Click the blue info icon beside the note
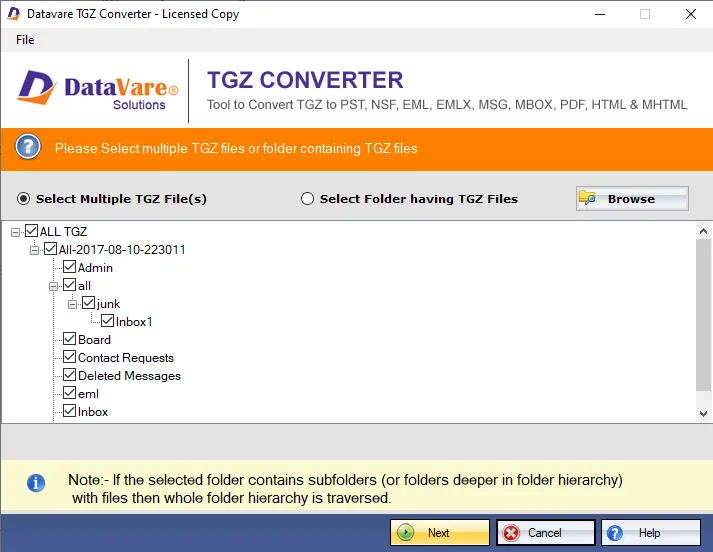Image resolution: width=713 pixels, height=552 pixels. (36, 483)
